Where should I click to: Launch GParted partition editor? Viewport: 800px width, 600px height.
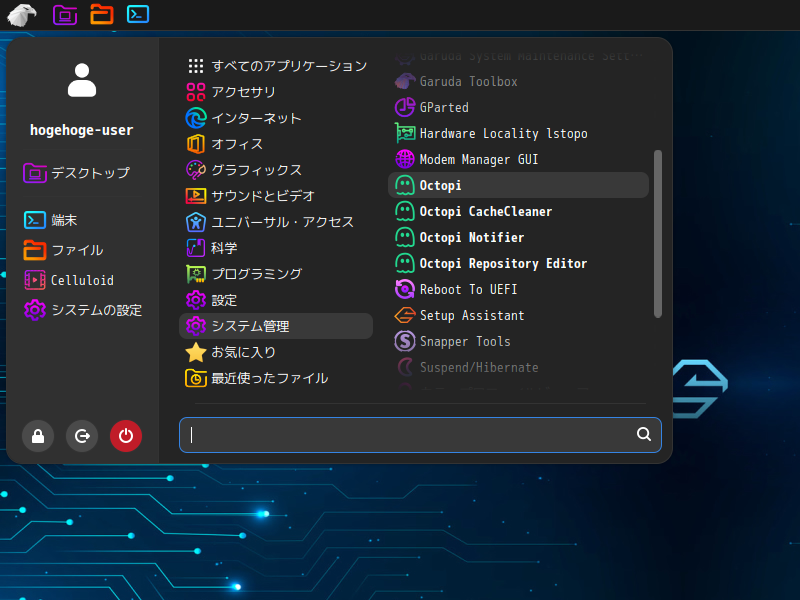[518, 108]
